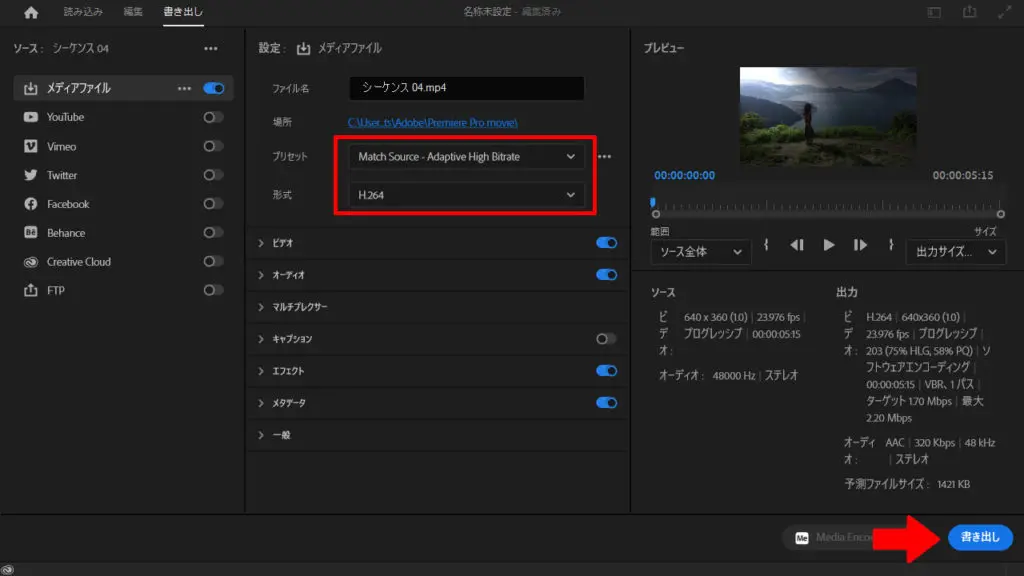Click the Behance destination icon
The image size is (1024, 576).
click(30, 233)
